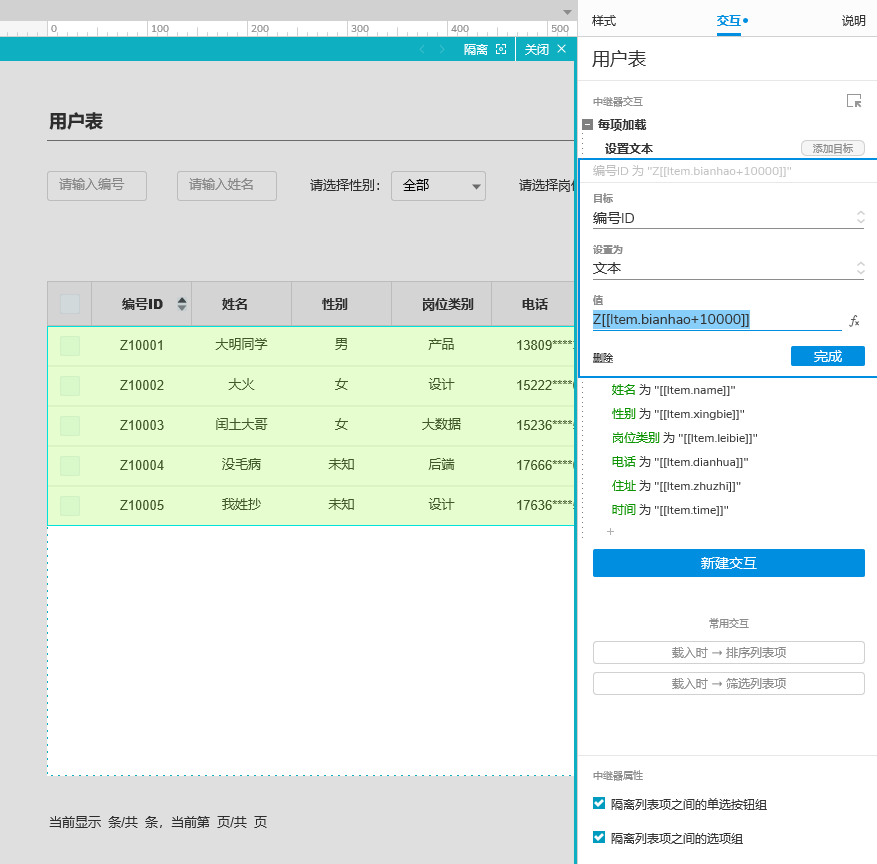877x864 pixels.
Task: Click the 新建交互 button
Action: [728, 563]
